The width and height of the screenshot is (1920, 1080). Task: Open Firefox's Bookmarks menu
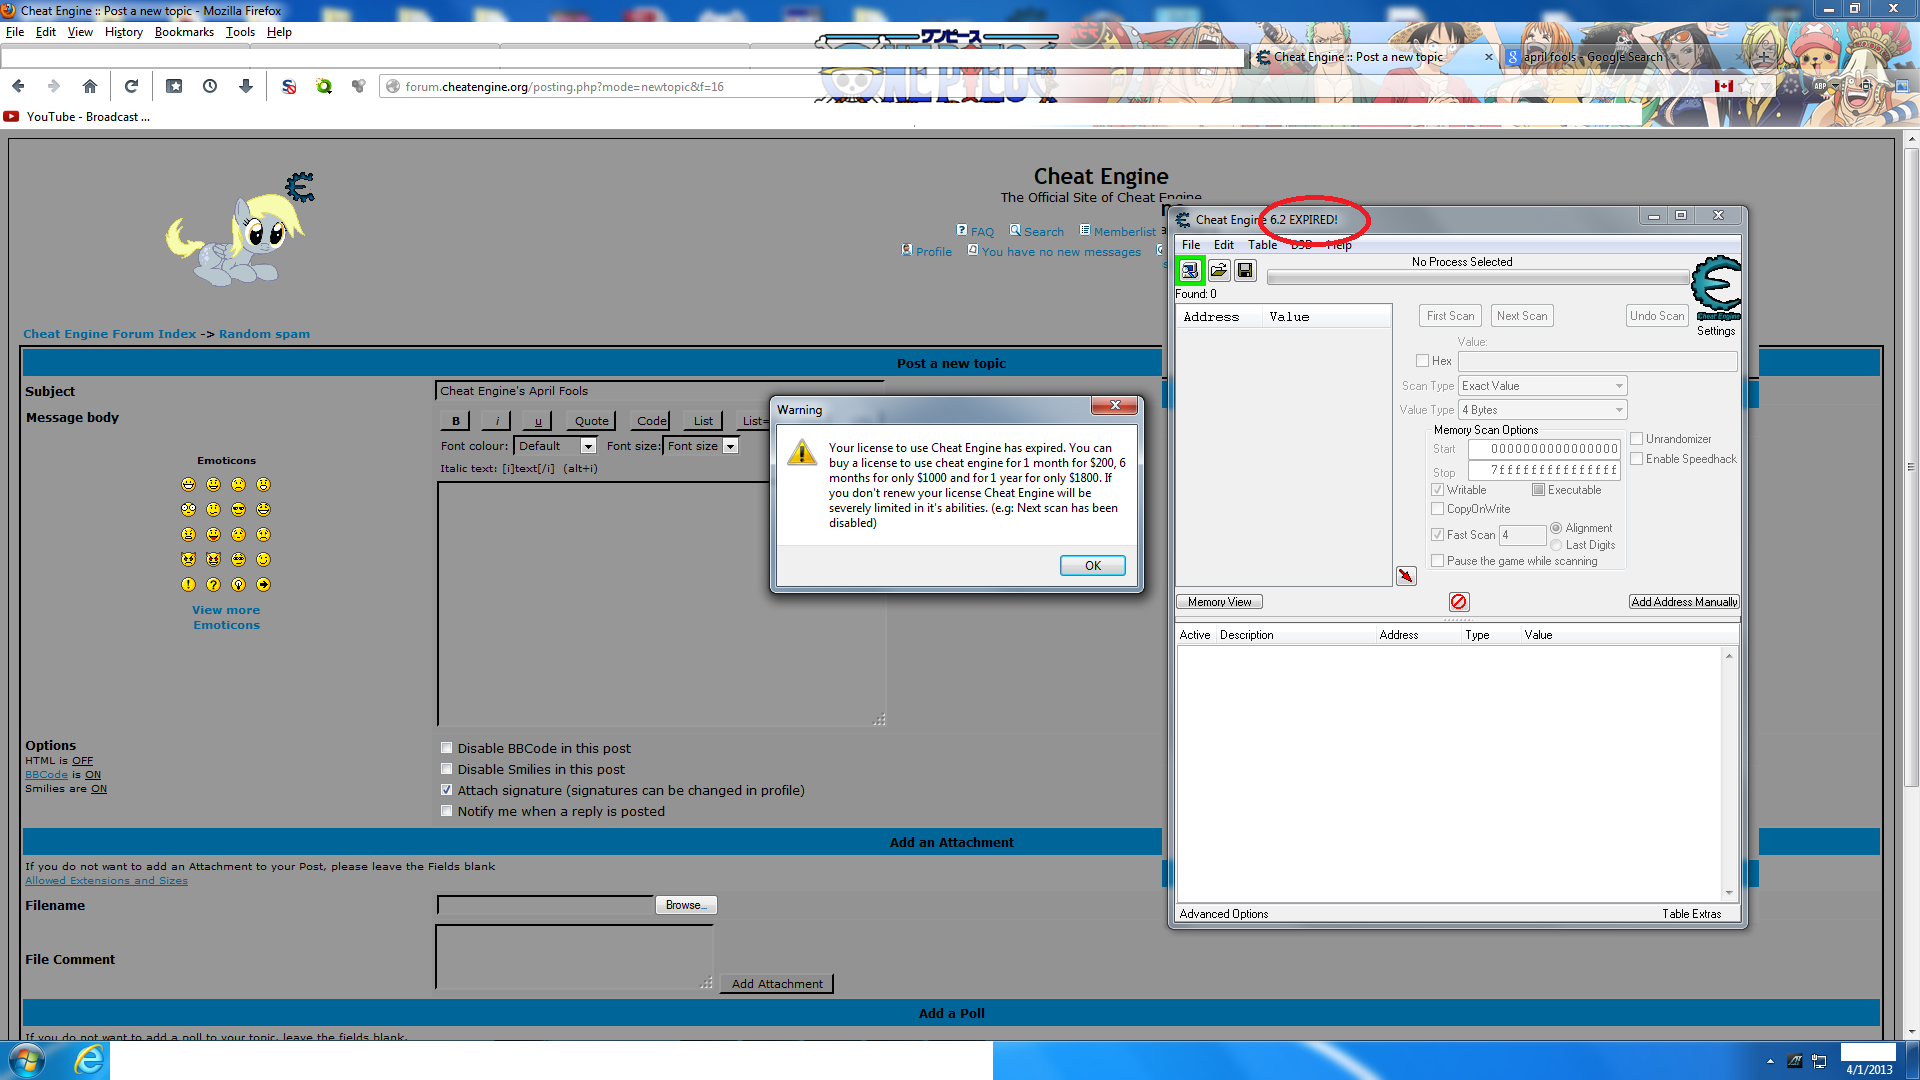[x=184, y=32]
